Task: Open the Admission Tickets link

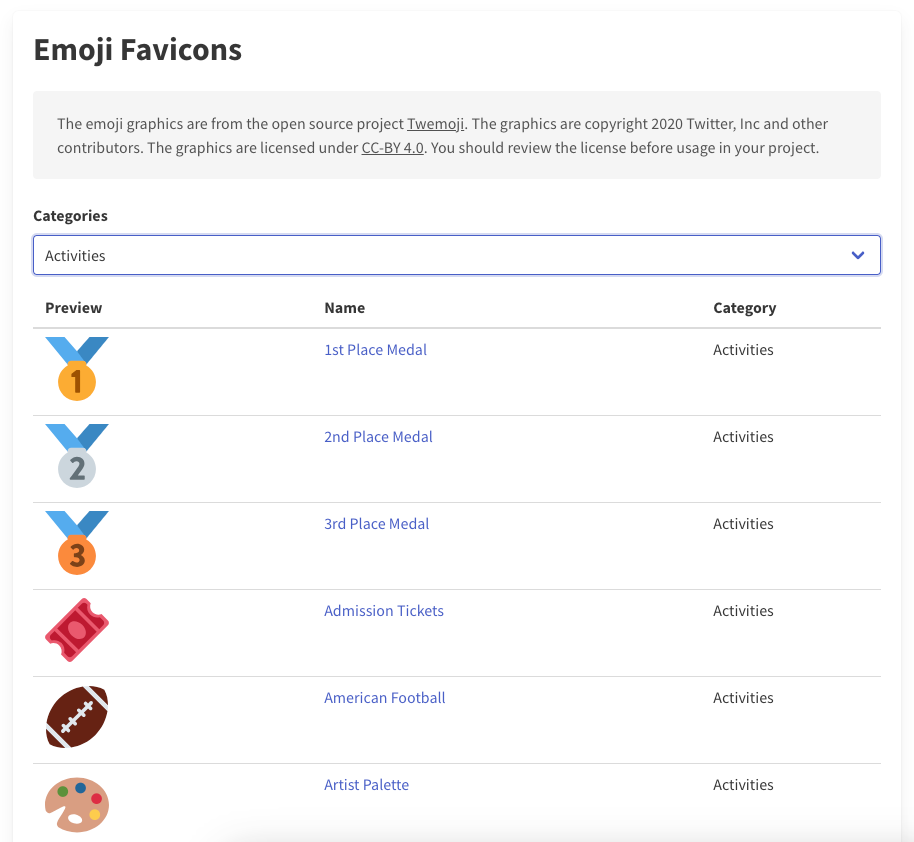Action: click(383, 611)
